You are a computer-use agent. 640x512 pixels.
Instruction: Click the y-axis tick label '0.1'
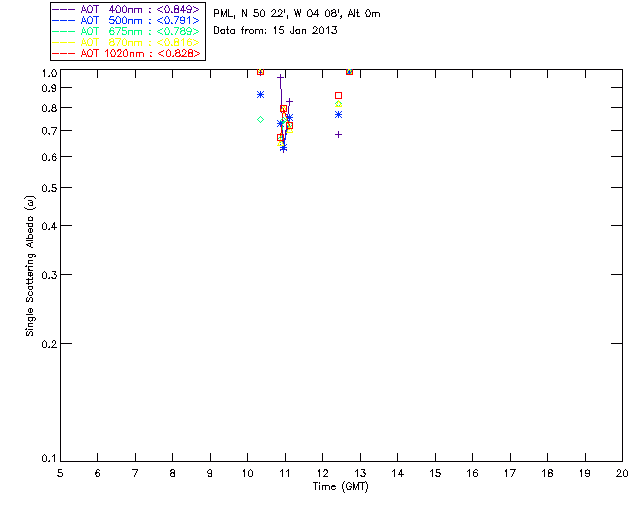[49, 459]
